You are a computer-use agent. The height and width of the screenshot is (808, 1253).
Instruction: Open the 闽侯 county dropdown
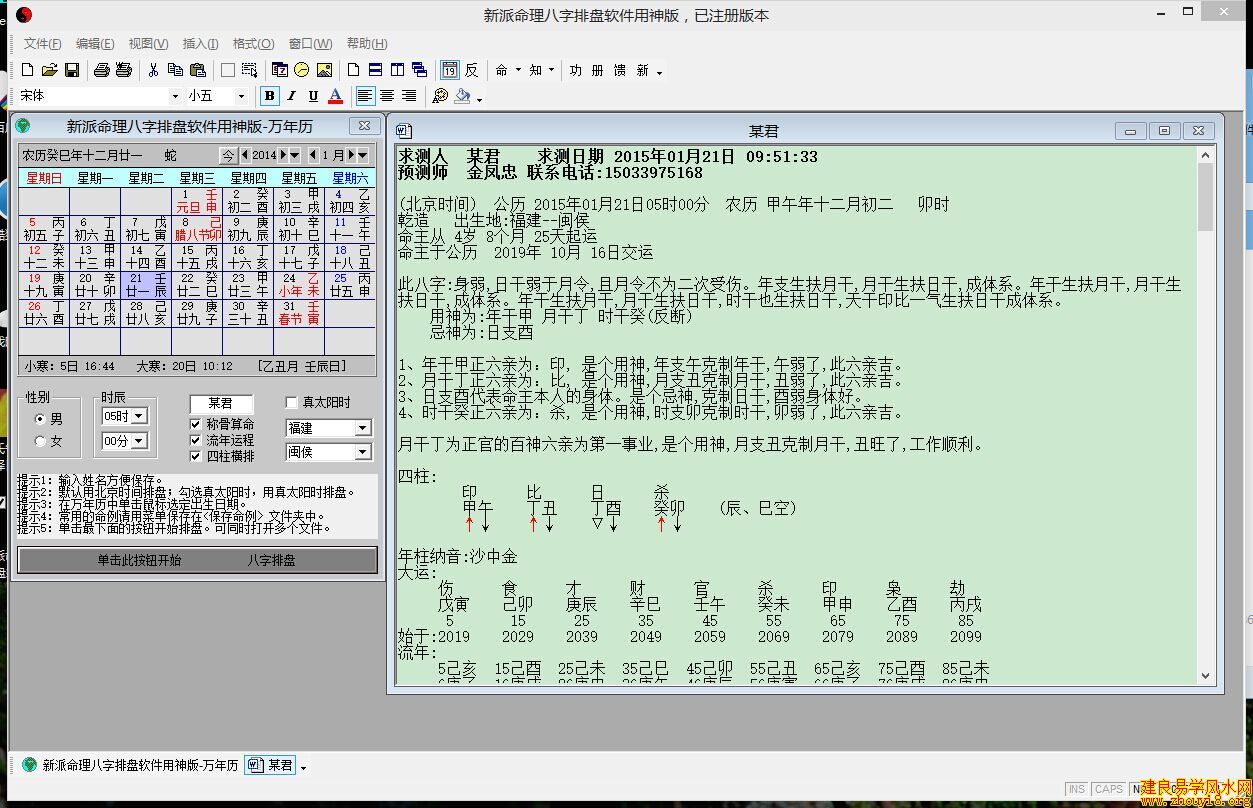pos(363,452)
